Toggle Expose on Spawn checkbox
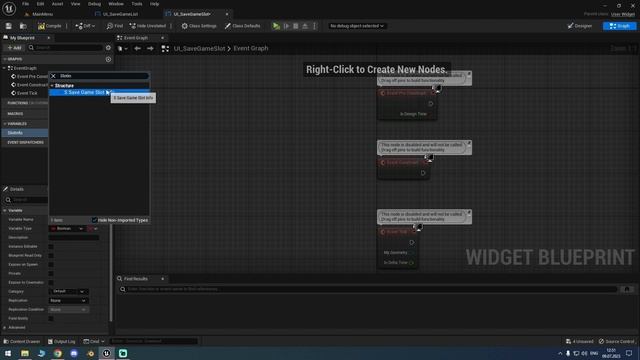This screenshot has height=360, width=640. coord(51,264)
